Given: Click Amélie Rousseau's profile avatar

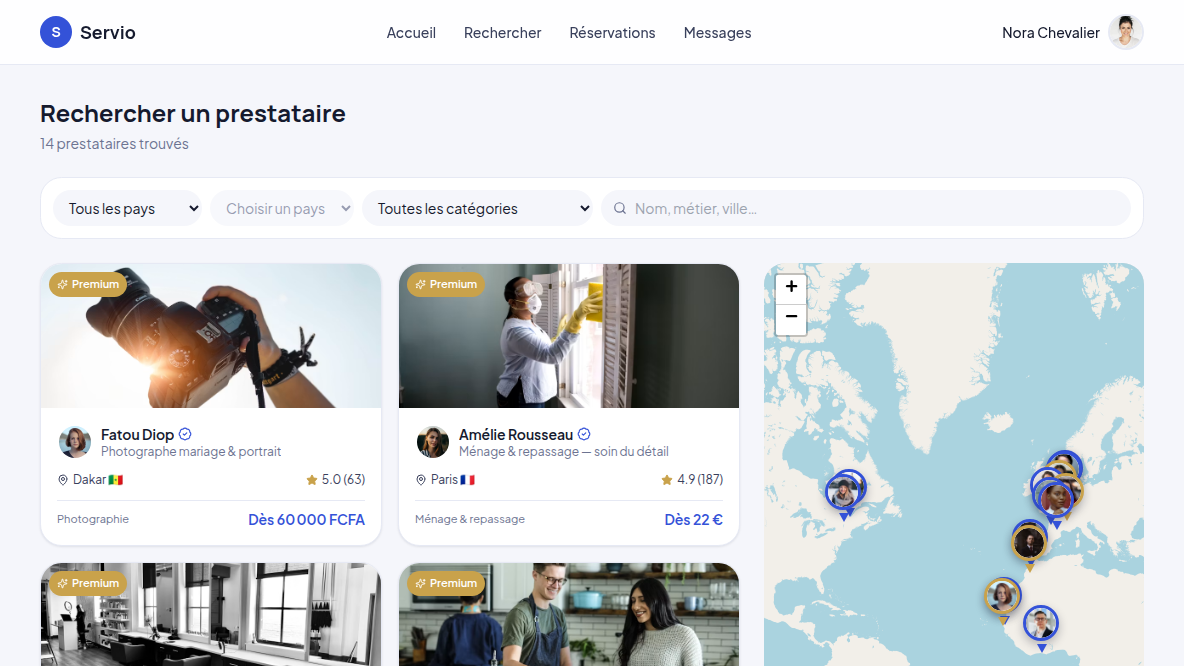Looking at the screenshot, I should (x=433, y=442).
